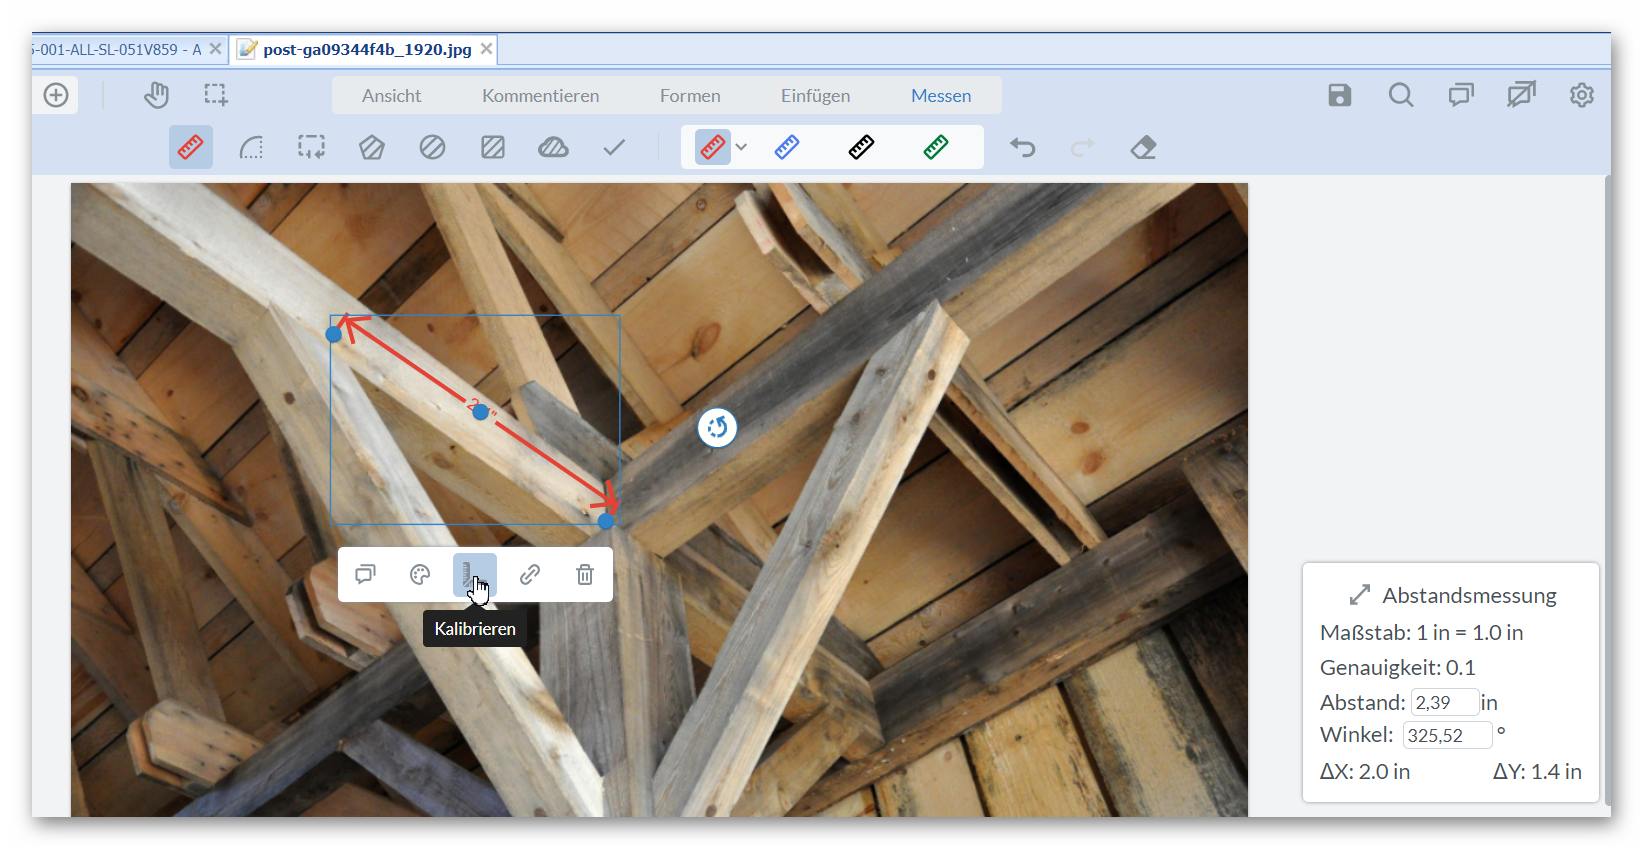The height and width of the screenshot is (849, 1643).
Task: Open the style palette for the annotation
Action: pos(420,575)
